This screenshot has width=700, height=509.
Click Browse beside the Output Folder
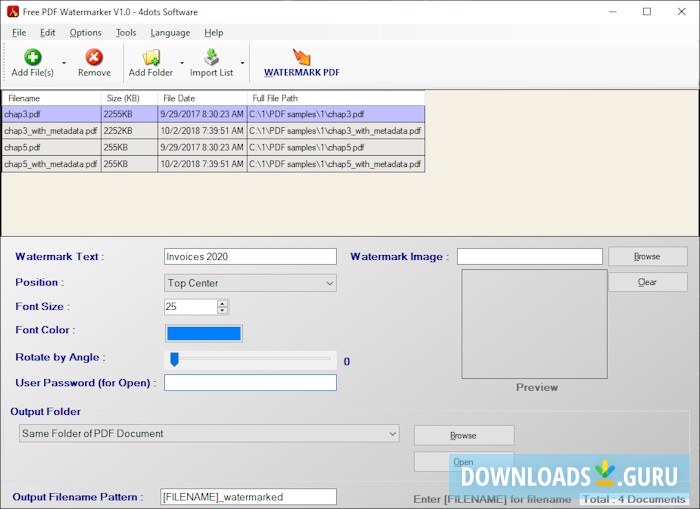463,435
